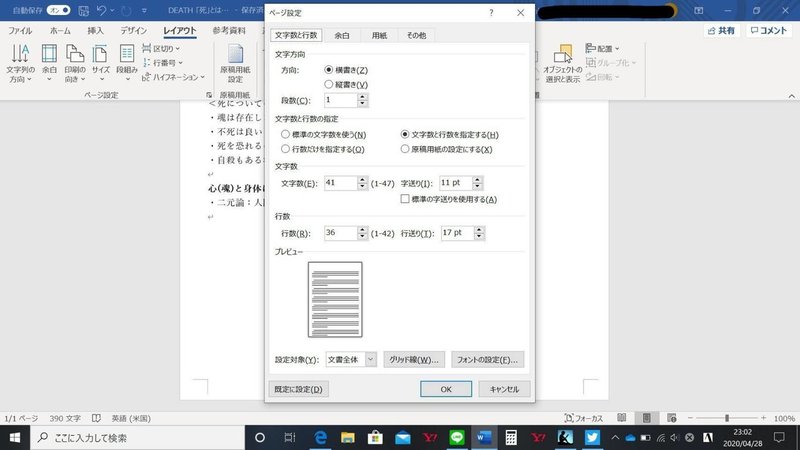Click 既定に設定 (Set as default) button

(298, 389)
